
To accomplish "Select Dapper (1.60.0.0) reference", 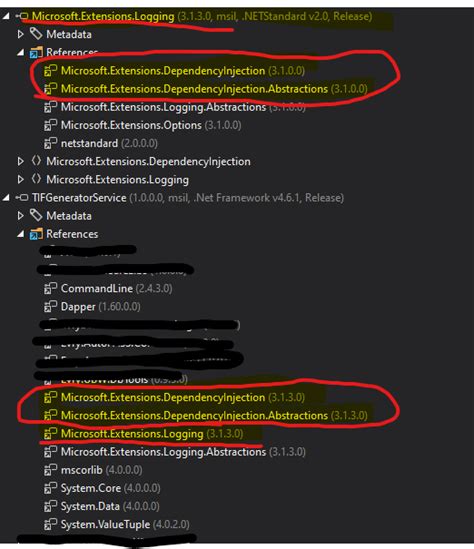I will [101, 307].
